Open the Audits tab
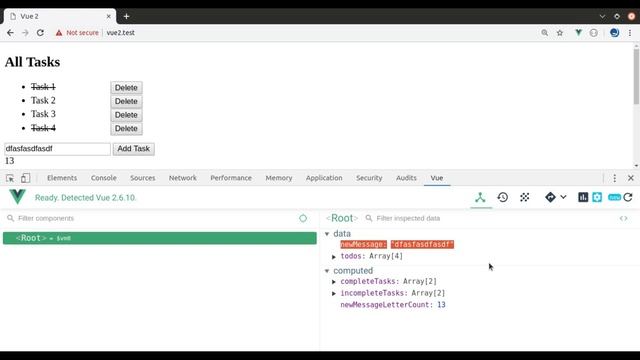The width and height of the screenshot is (640, 360). [x=406, y=178]
